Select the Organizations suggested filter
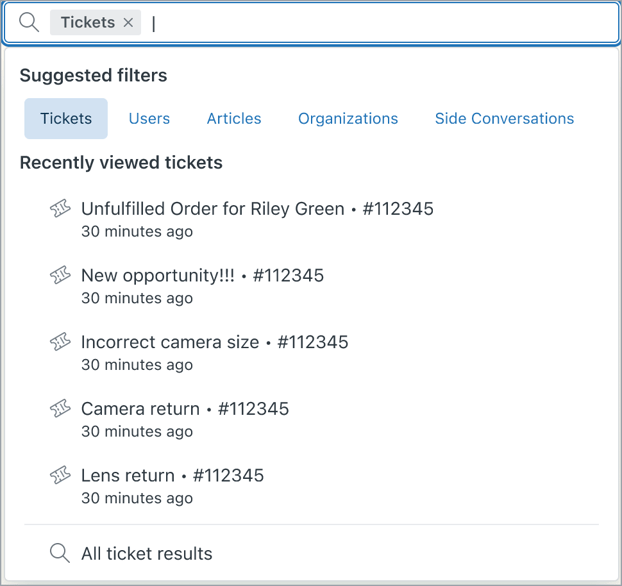 (348, 119)
